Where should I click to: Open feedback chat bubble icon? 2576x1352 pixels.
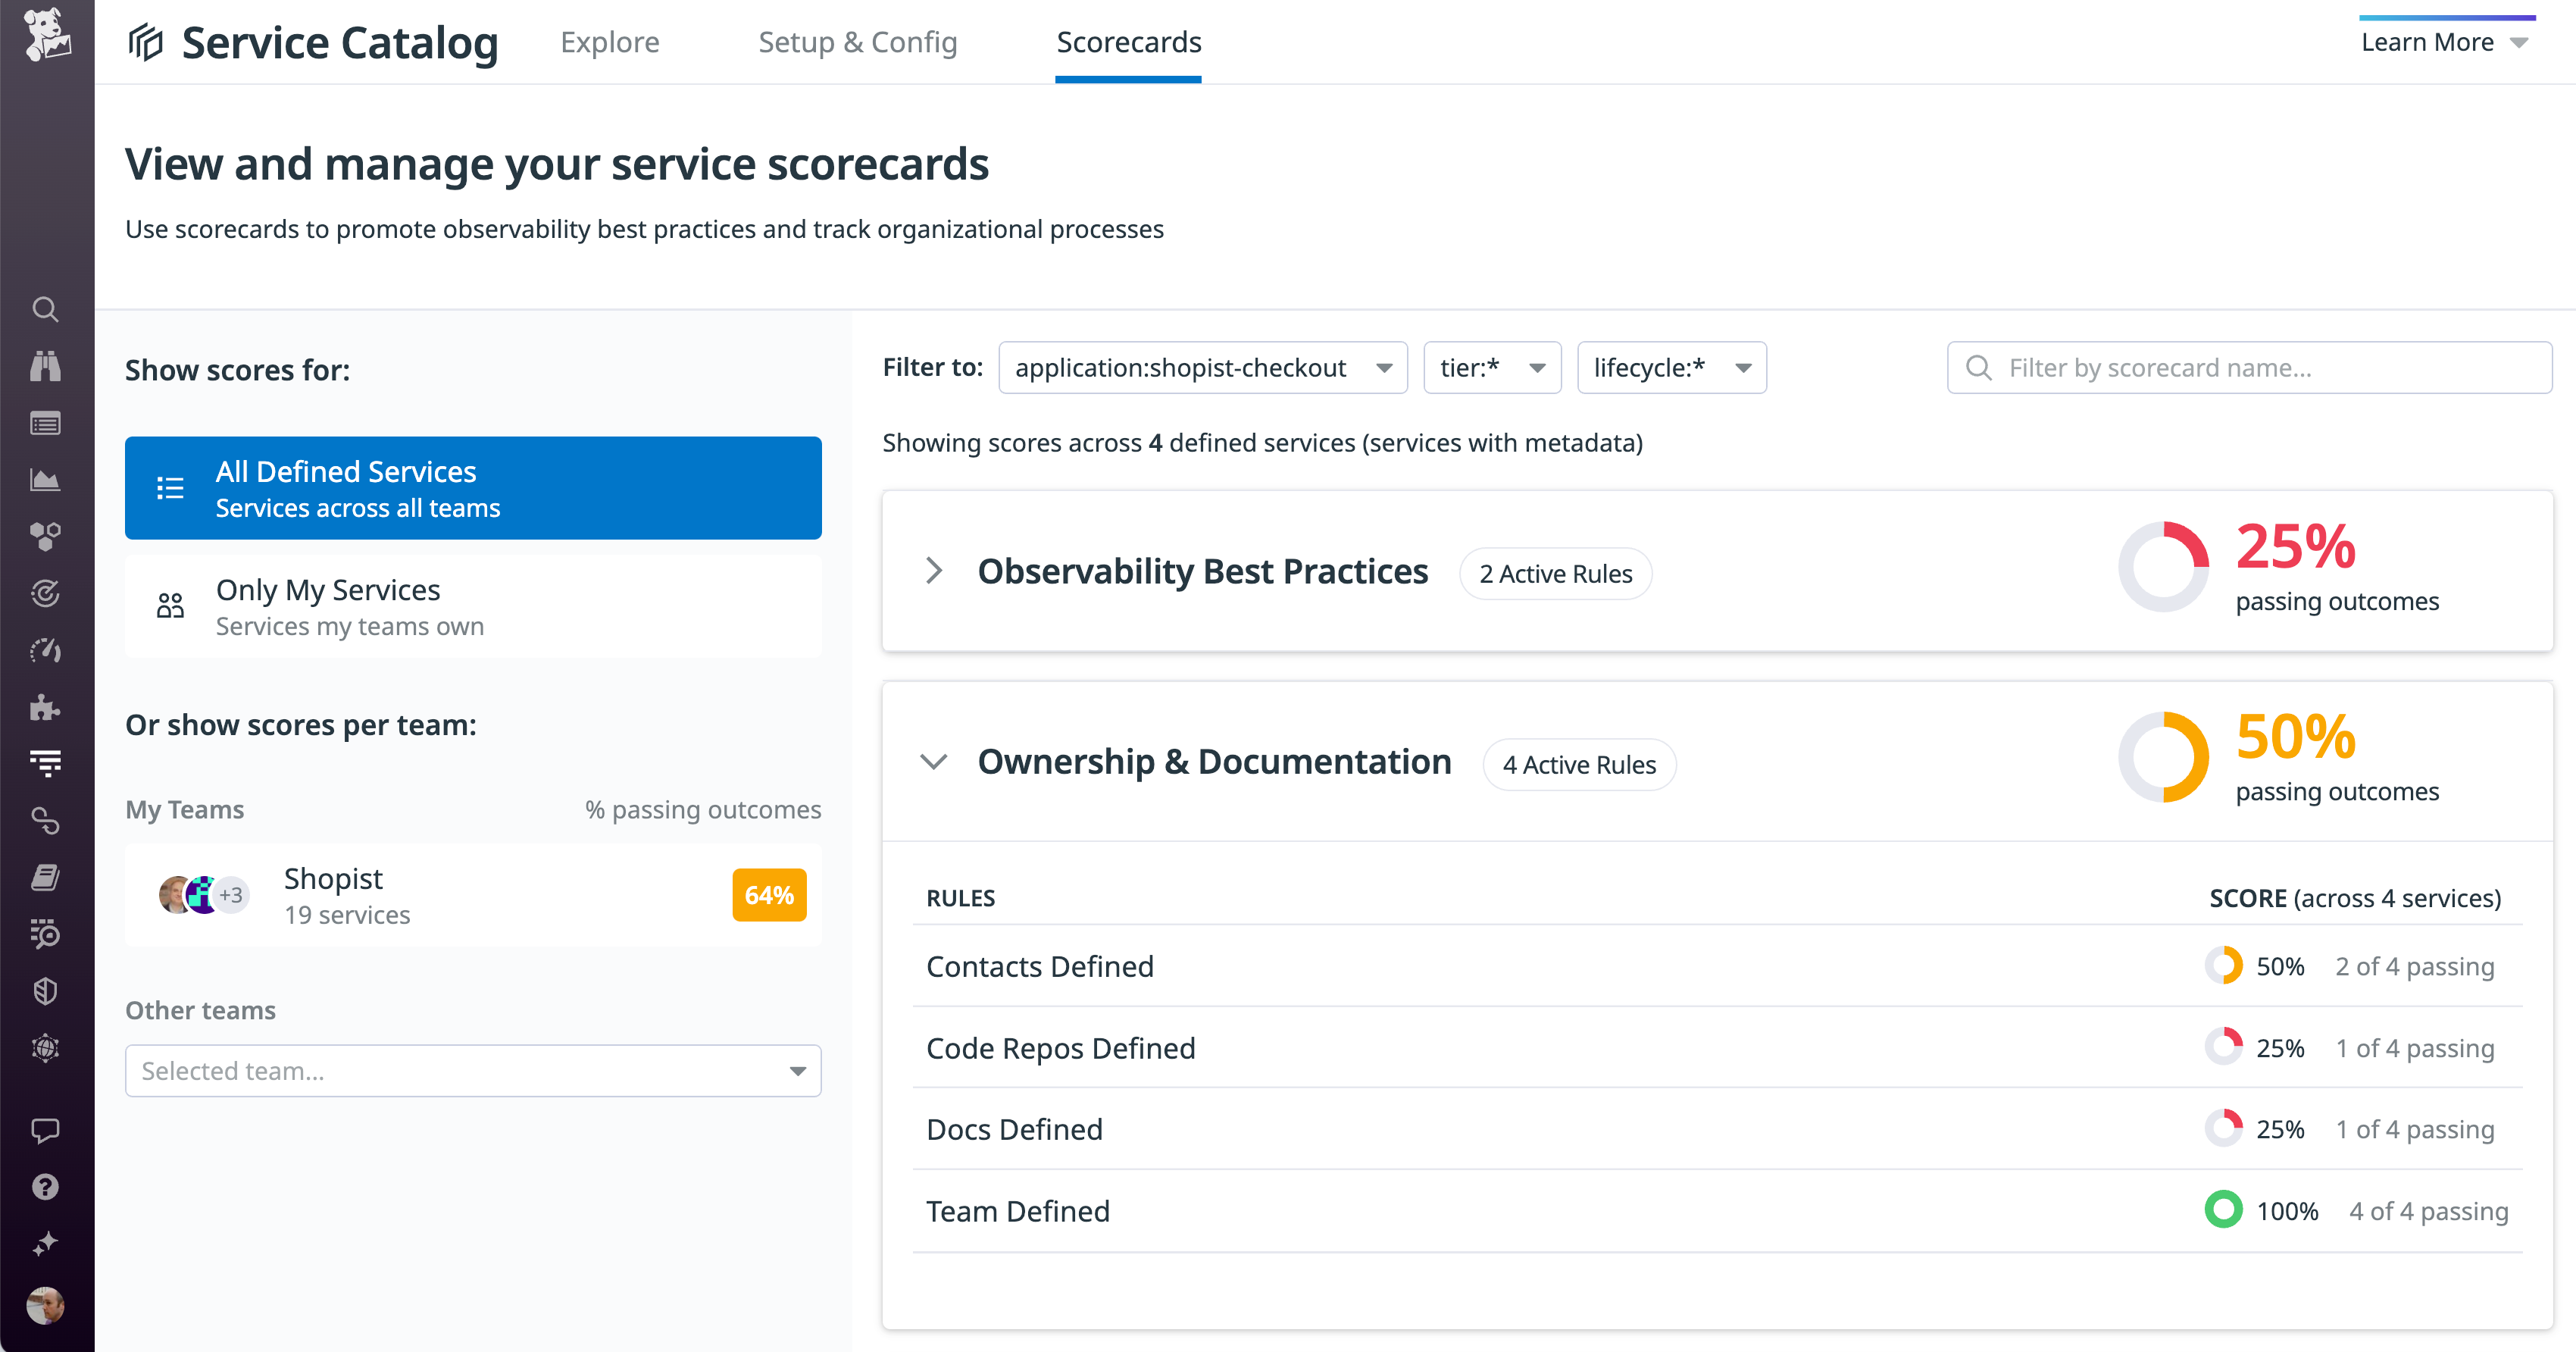[46, 1131]
